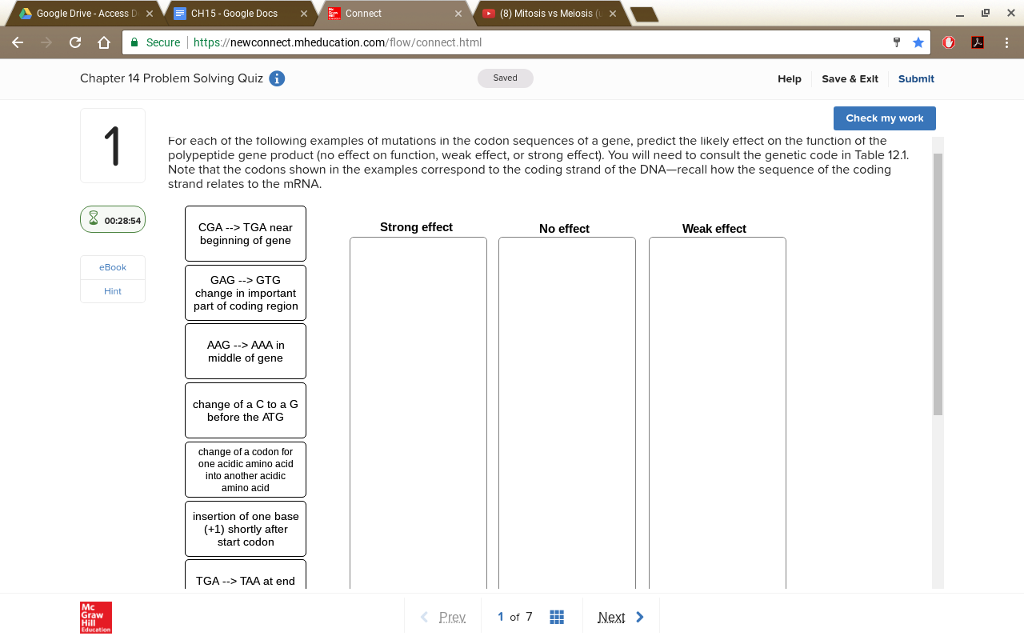Click the hourglass timer icon

(x=93, y=218)
